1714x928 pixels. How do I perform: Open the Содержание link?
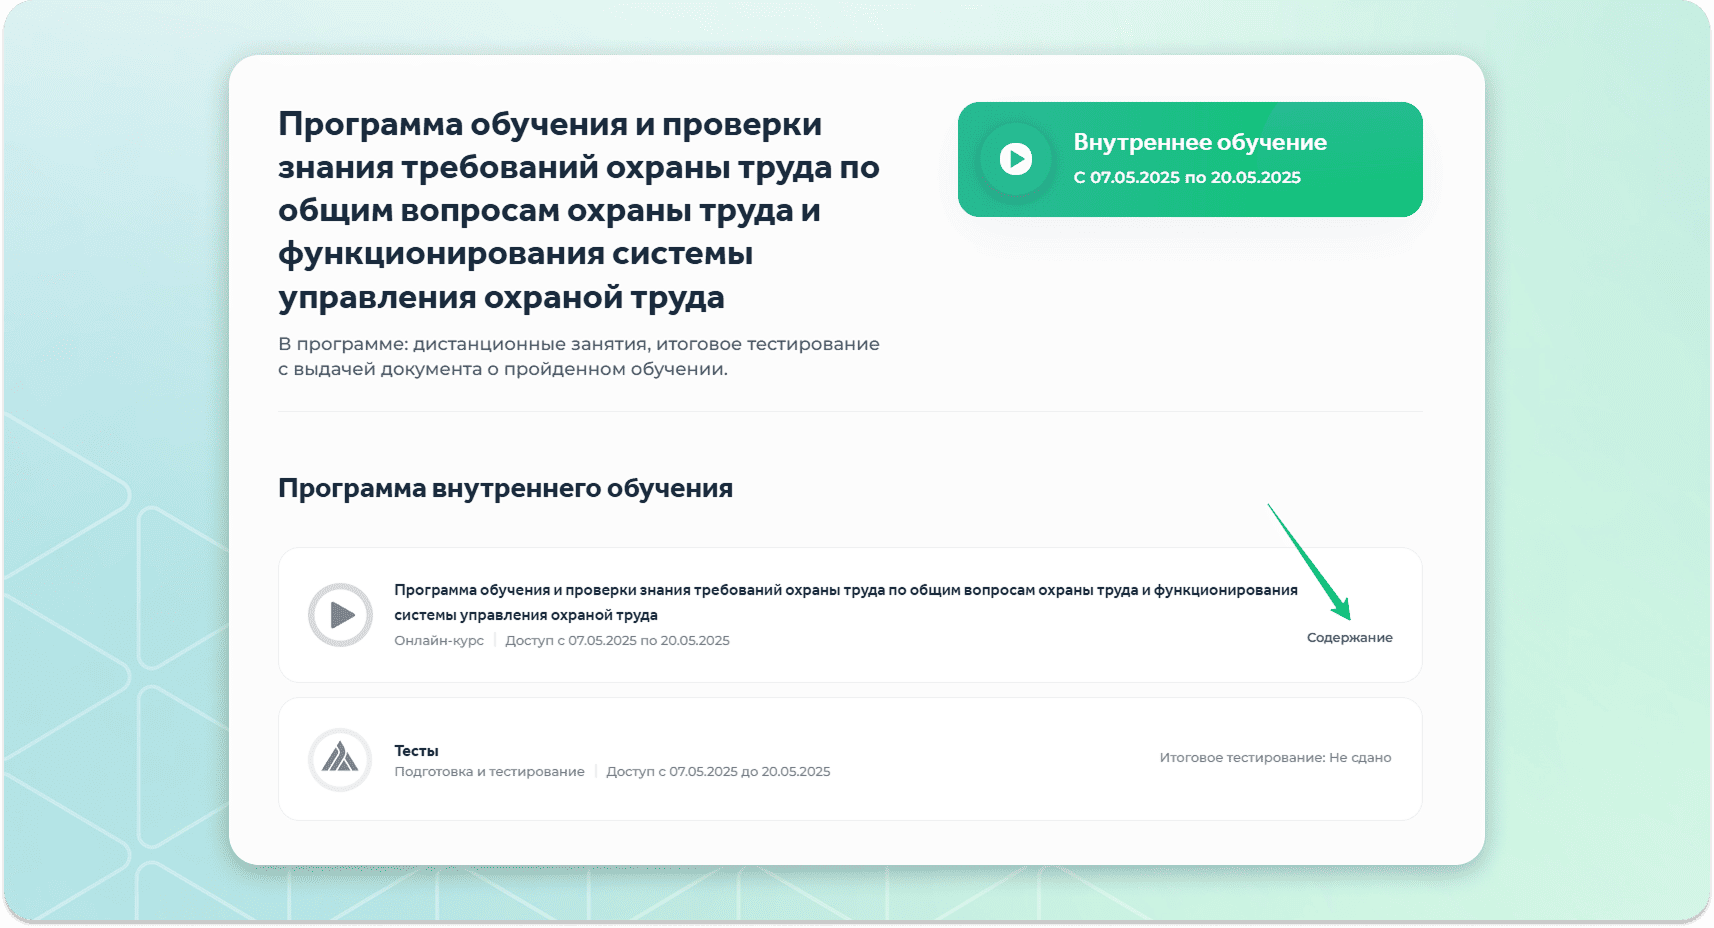pyautogui.click(x=1349, y=638)
